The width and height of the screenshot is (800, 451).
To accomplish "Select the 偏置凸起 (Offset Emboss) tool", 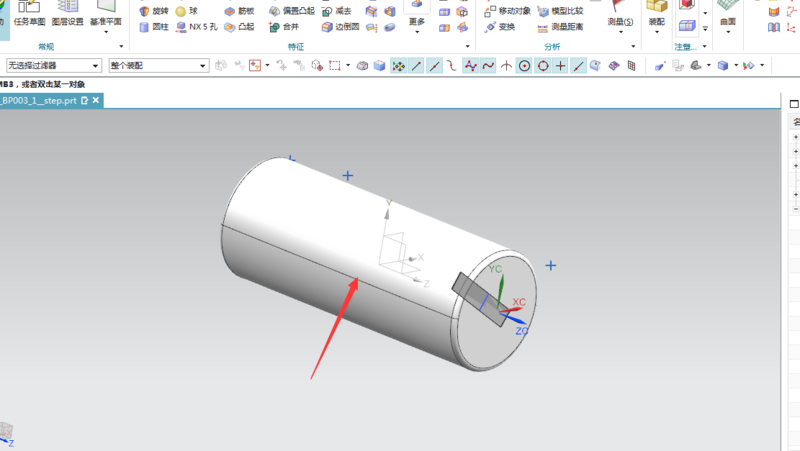I will pyautogui.click(x=292, y=11).
